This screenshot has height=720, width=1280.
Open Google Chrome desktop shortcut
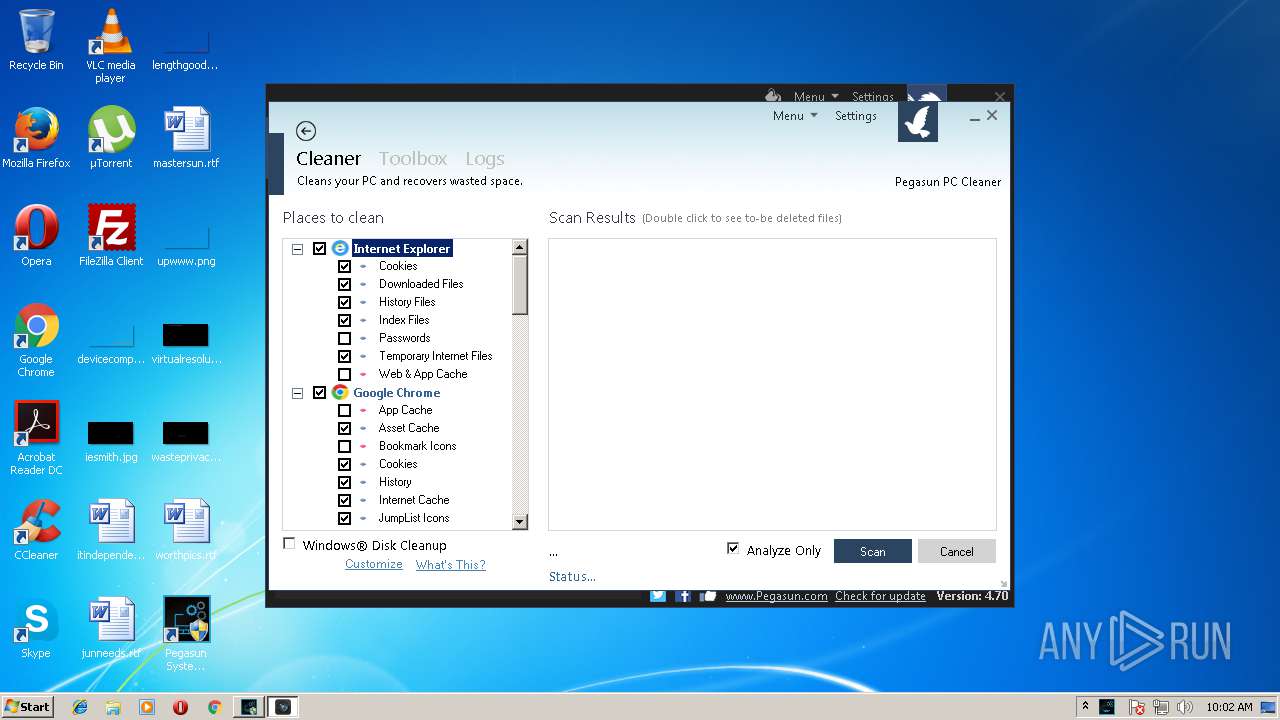pyautogui.click(x=36, y=340)
